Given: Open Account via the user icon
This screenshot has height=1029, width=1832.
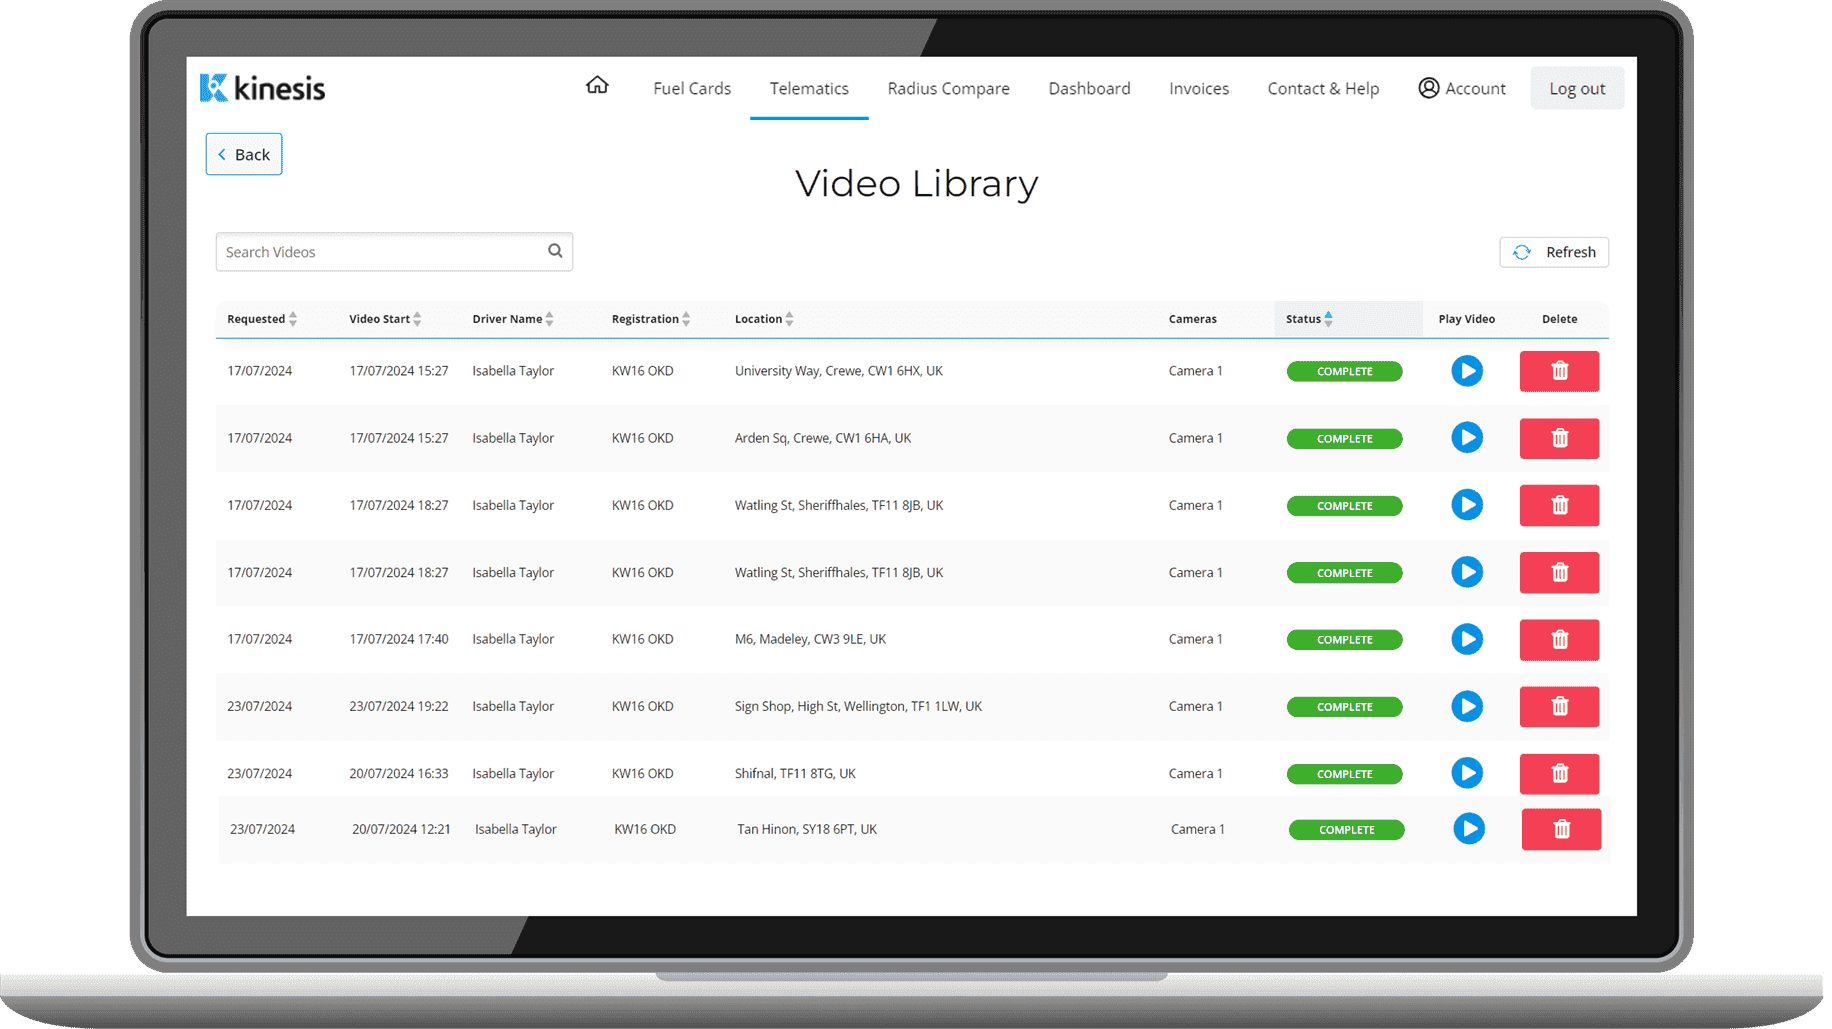Looking at the screenshot, I should 1428,88.
